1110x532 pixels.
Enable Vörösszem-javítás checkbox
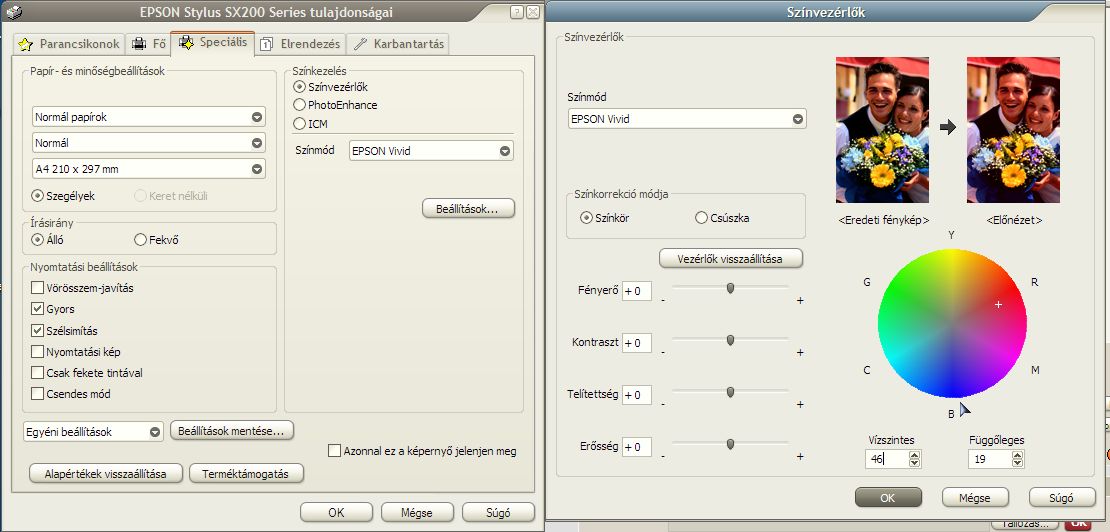[x=38, y=288]
